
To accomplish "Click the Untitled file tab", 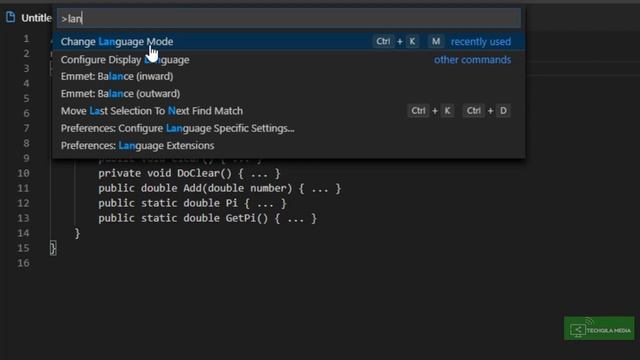I will 28,18.
